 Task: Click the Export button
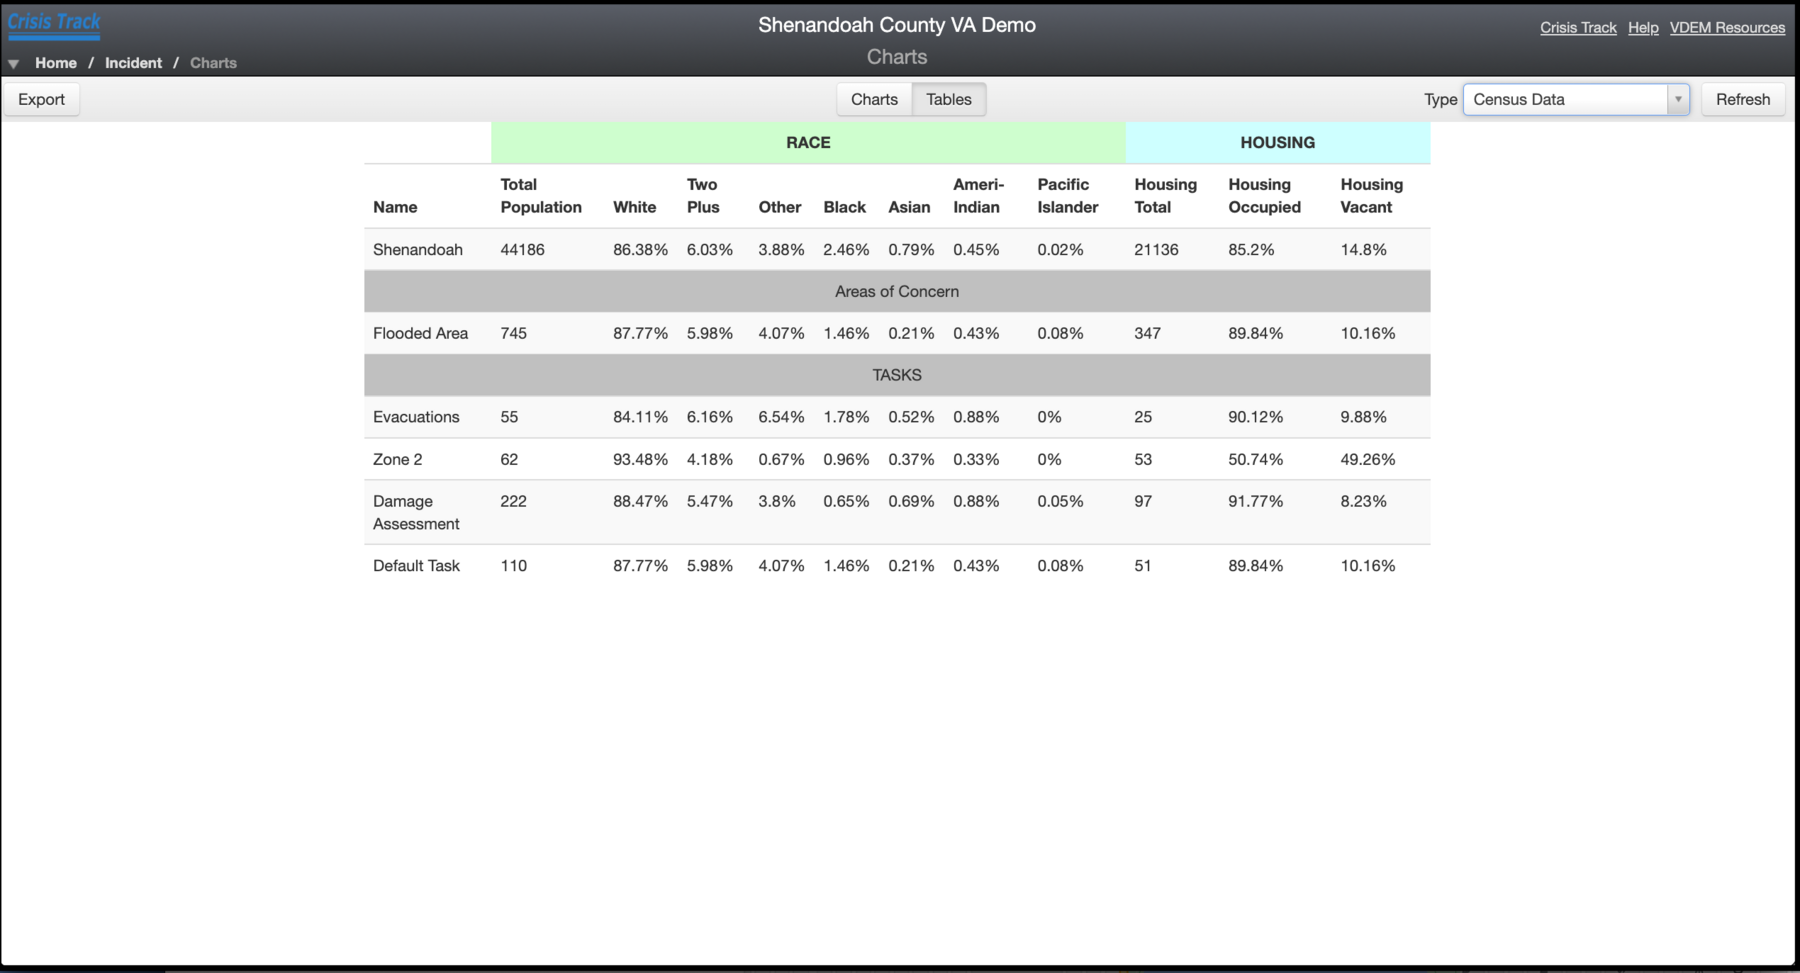tap(41, 99)
